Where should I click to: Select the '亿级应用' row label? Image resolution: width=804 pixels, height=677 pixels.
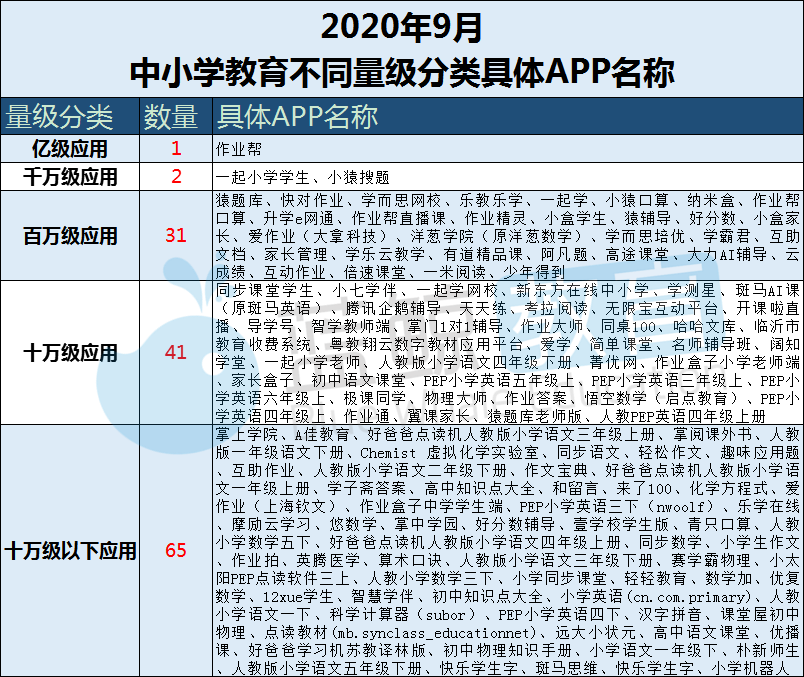tap(70, 149)
